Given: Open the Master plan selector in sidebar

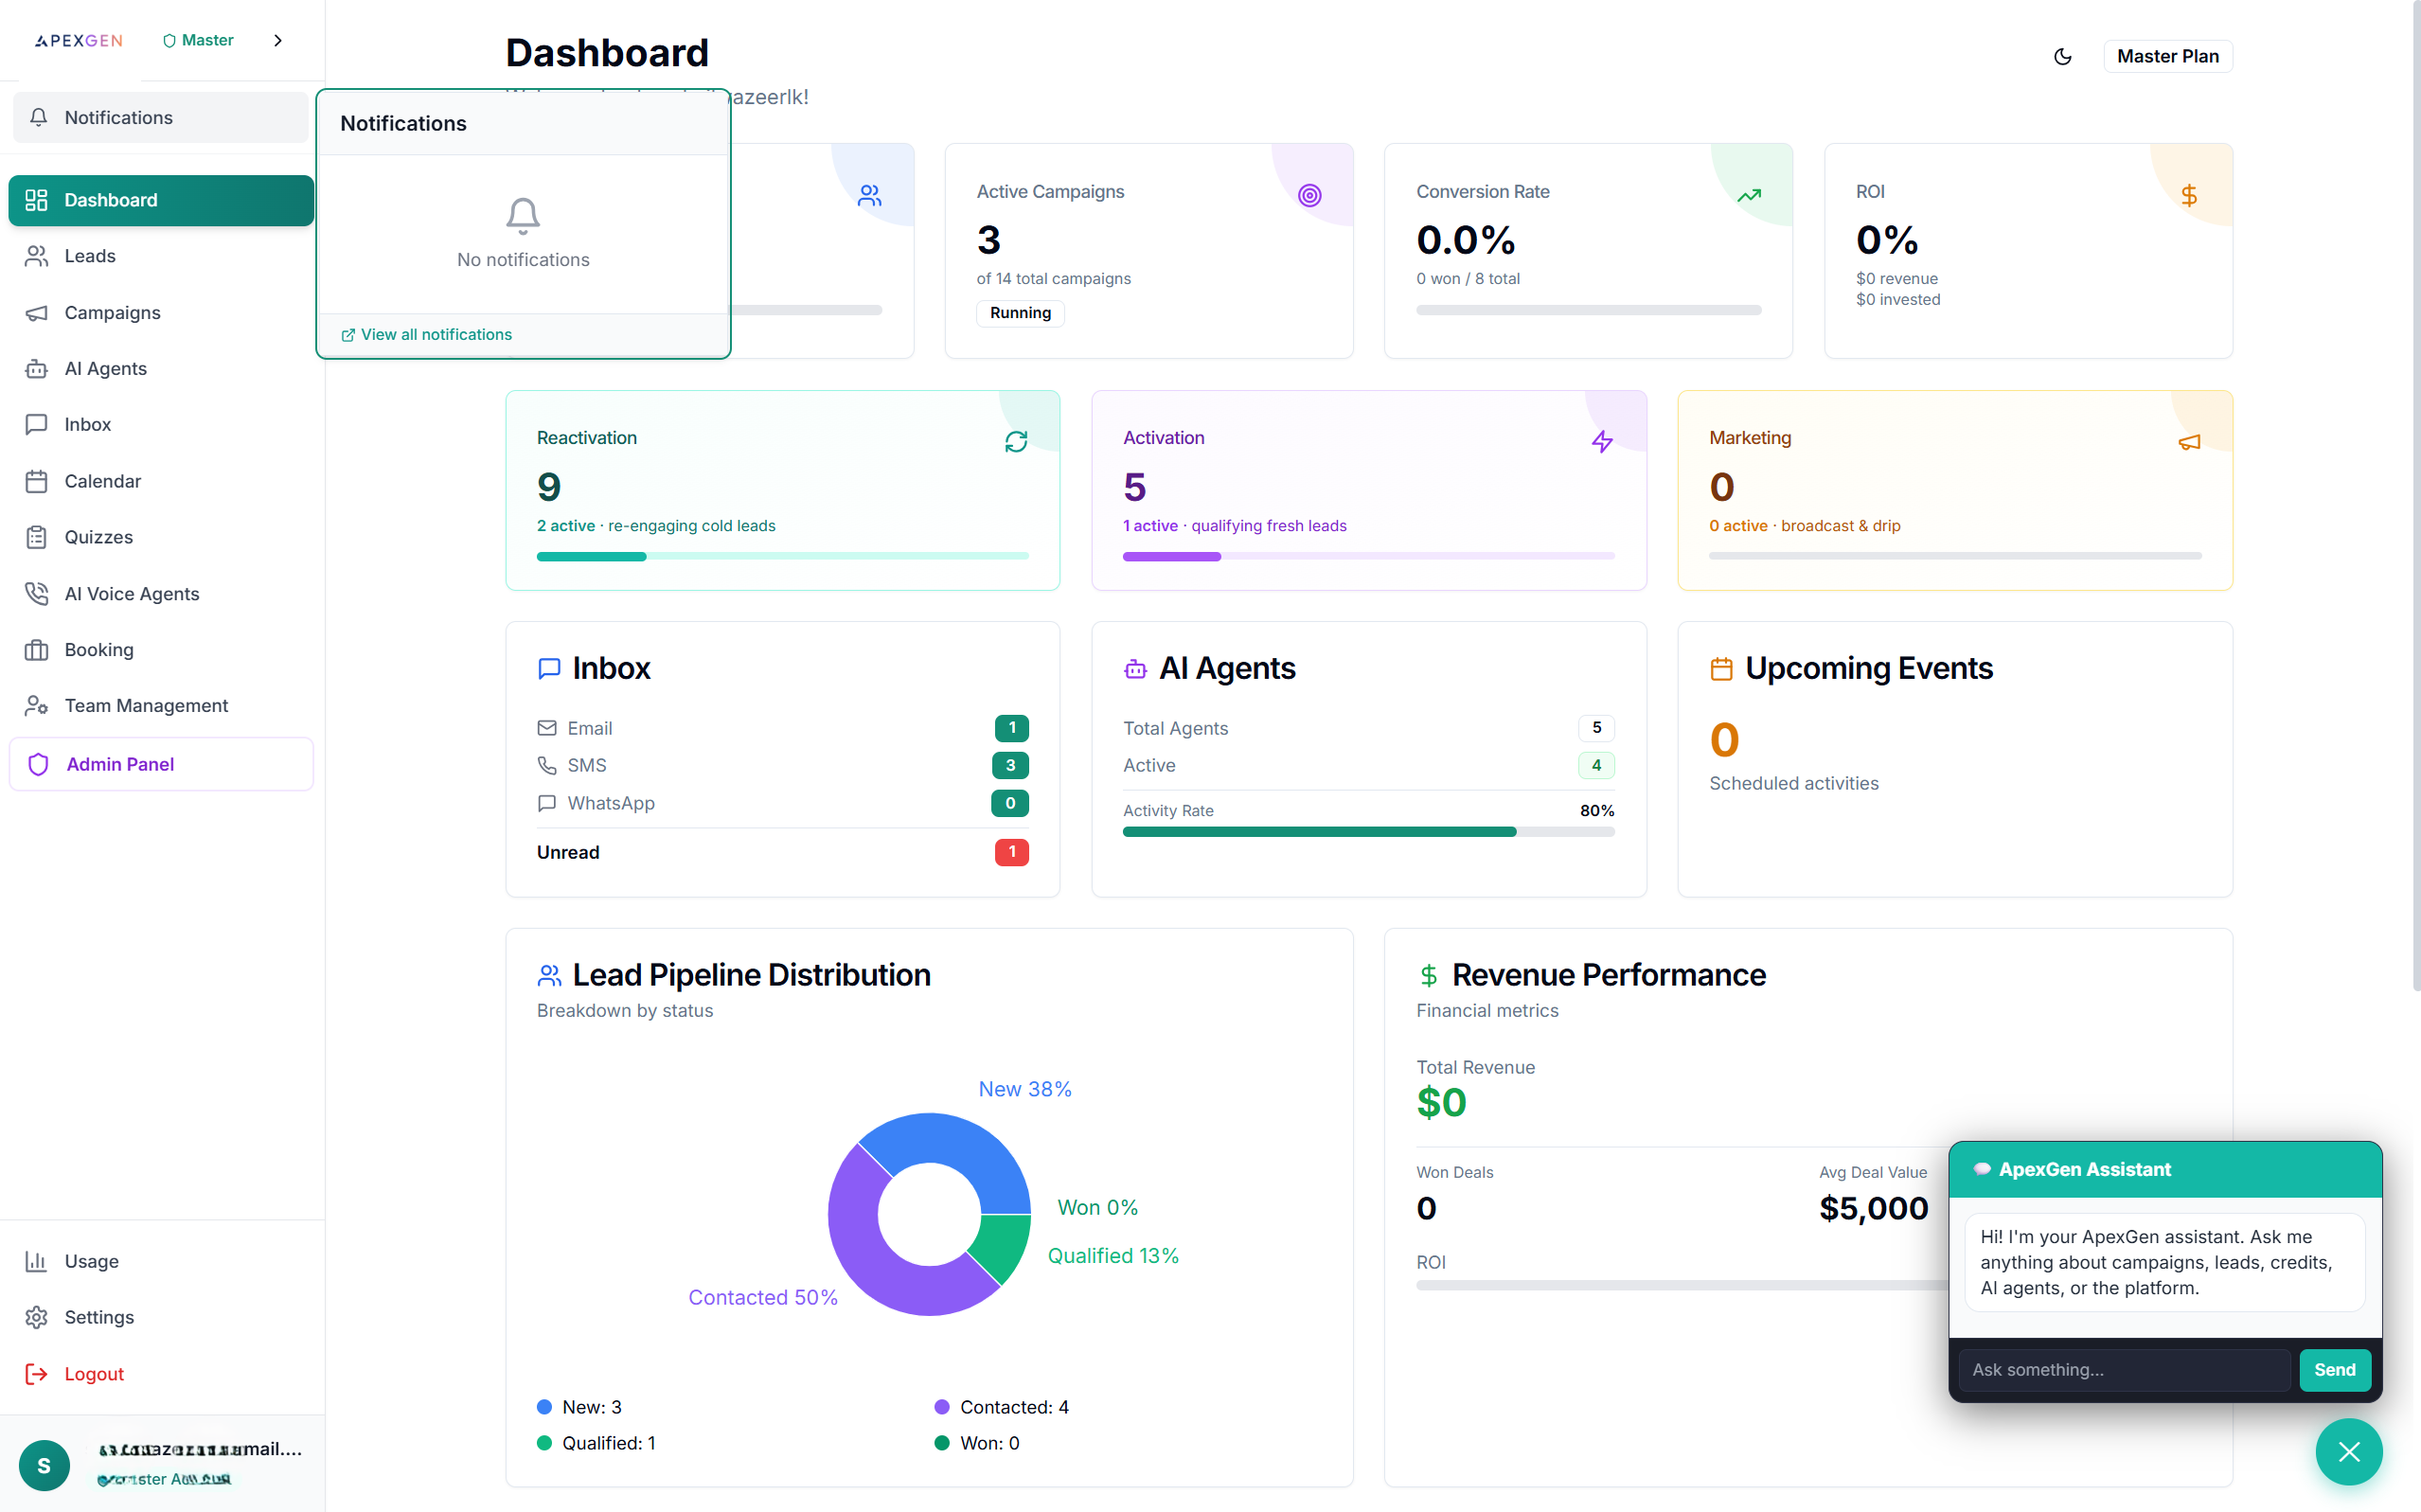Looking at the screenshot, I should tap(198, 40).
